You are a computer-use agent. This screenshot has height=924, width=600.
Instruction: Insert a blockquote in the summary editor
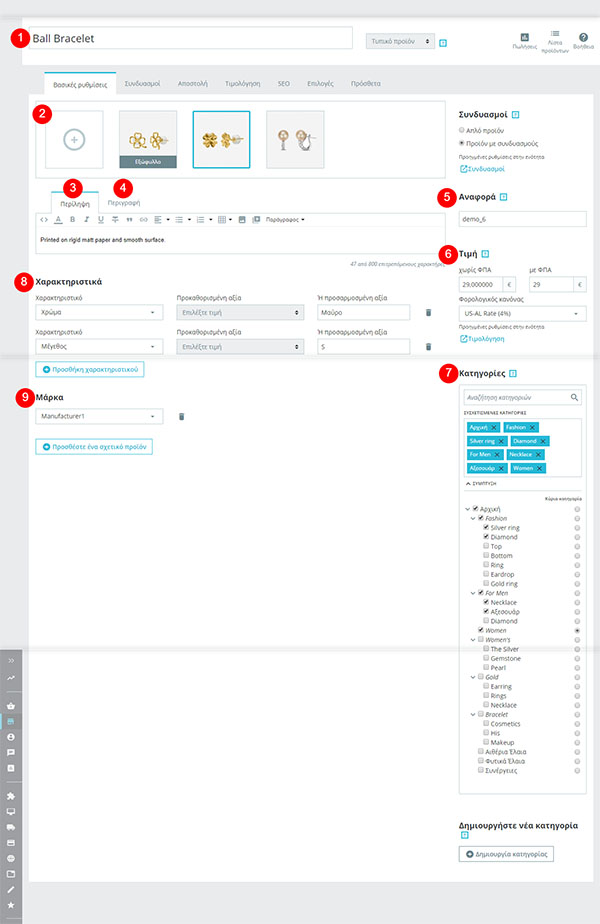tap(129, 220)
